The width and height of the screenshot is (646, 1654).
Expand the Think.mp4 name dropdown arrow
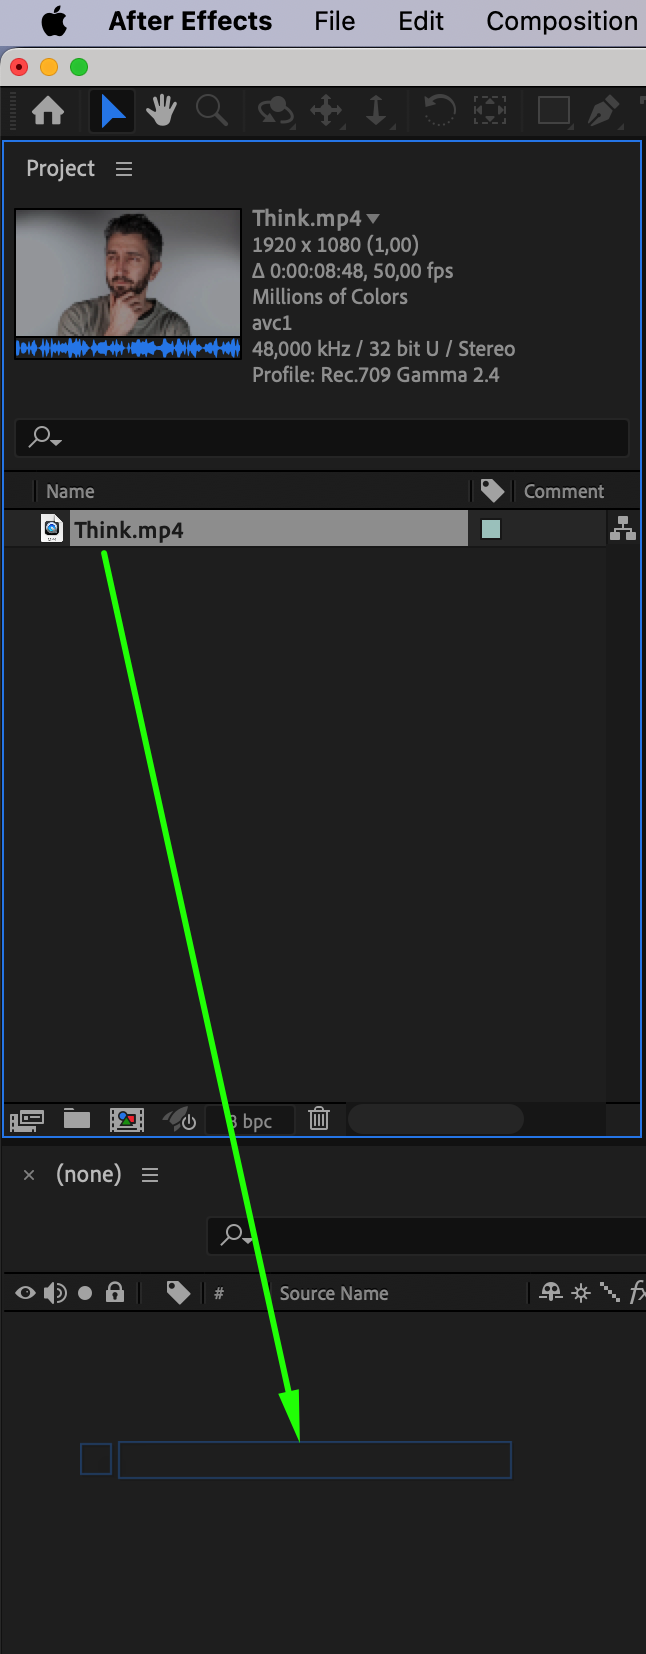point(373,218)
